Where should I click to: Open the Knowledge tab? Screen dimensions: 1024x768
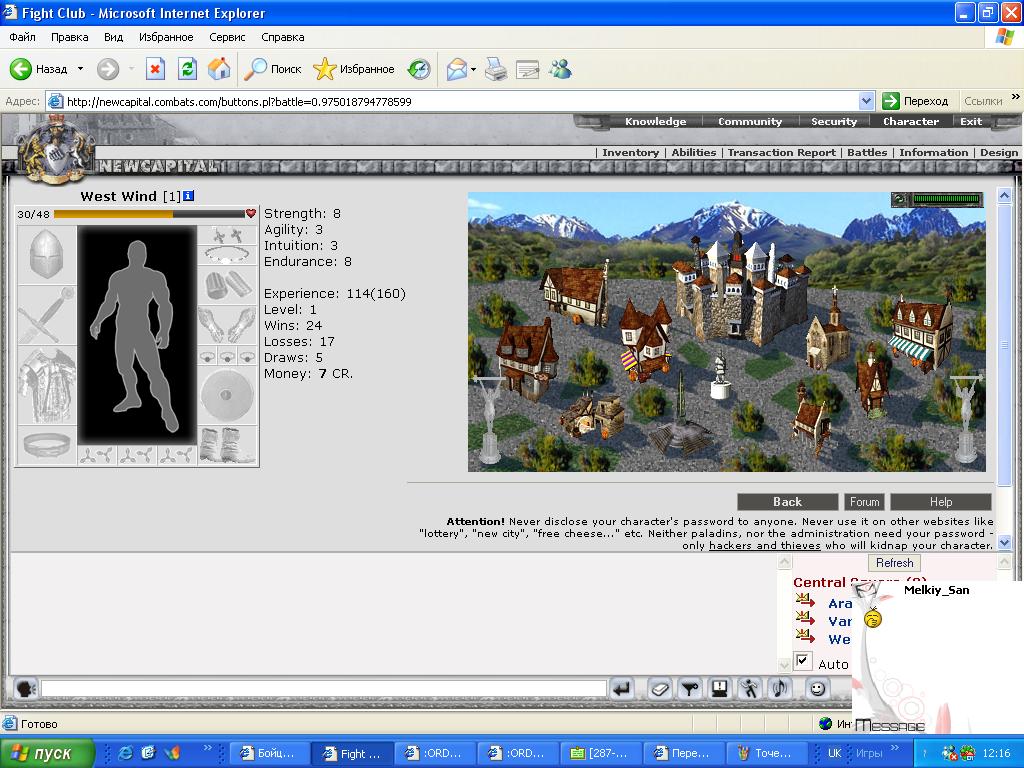pos(655,121)
